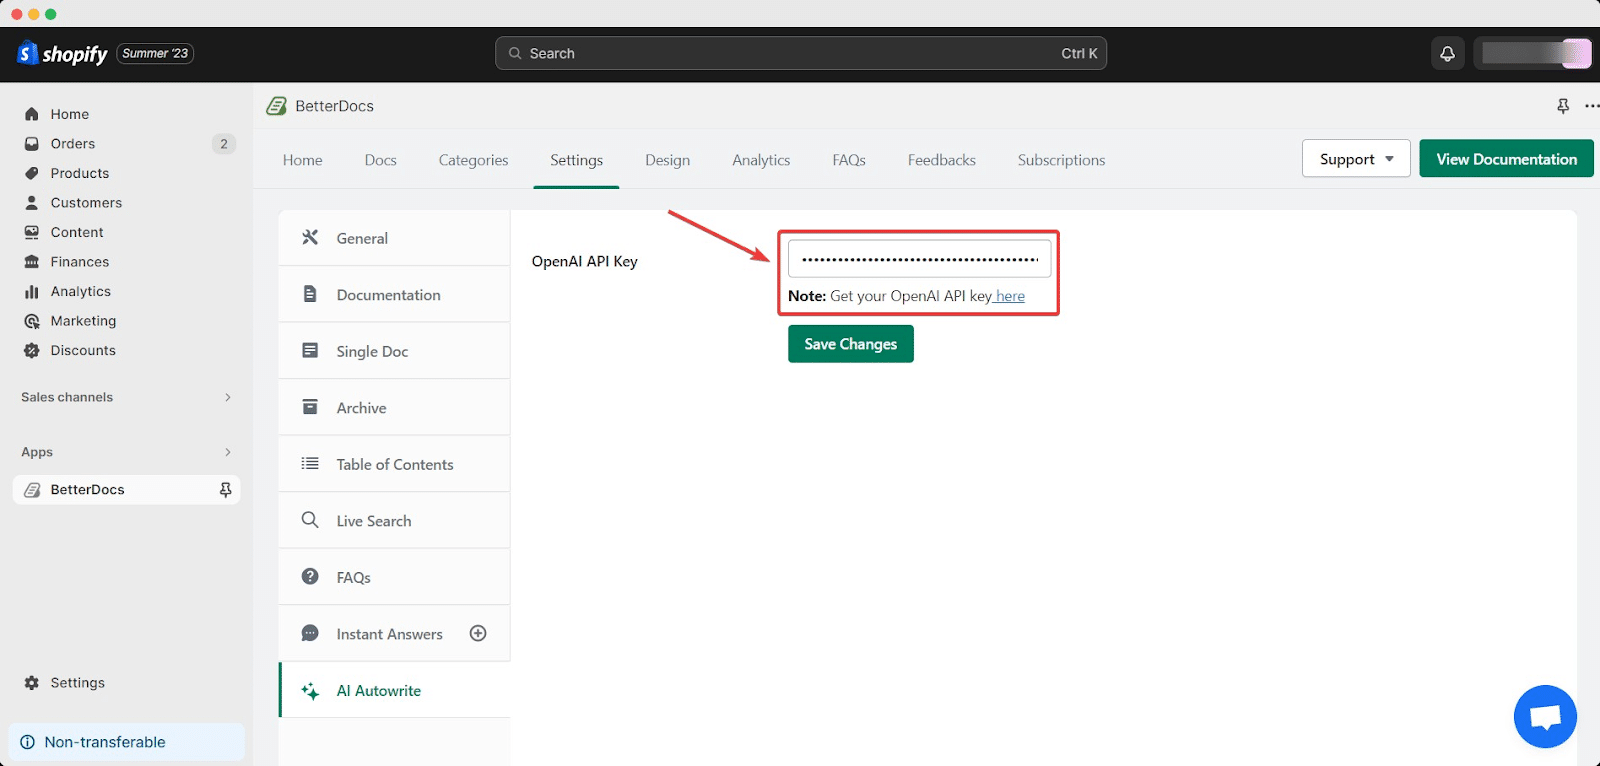Image resolution: width=1600 pixels, height=766 pixels.
Task: Open the Feedbacks tab
Action: click(942, 160)
